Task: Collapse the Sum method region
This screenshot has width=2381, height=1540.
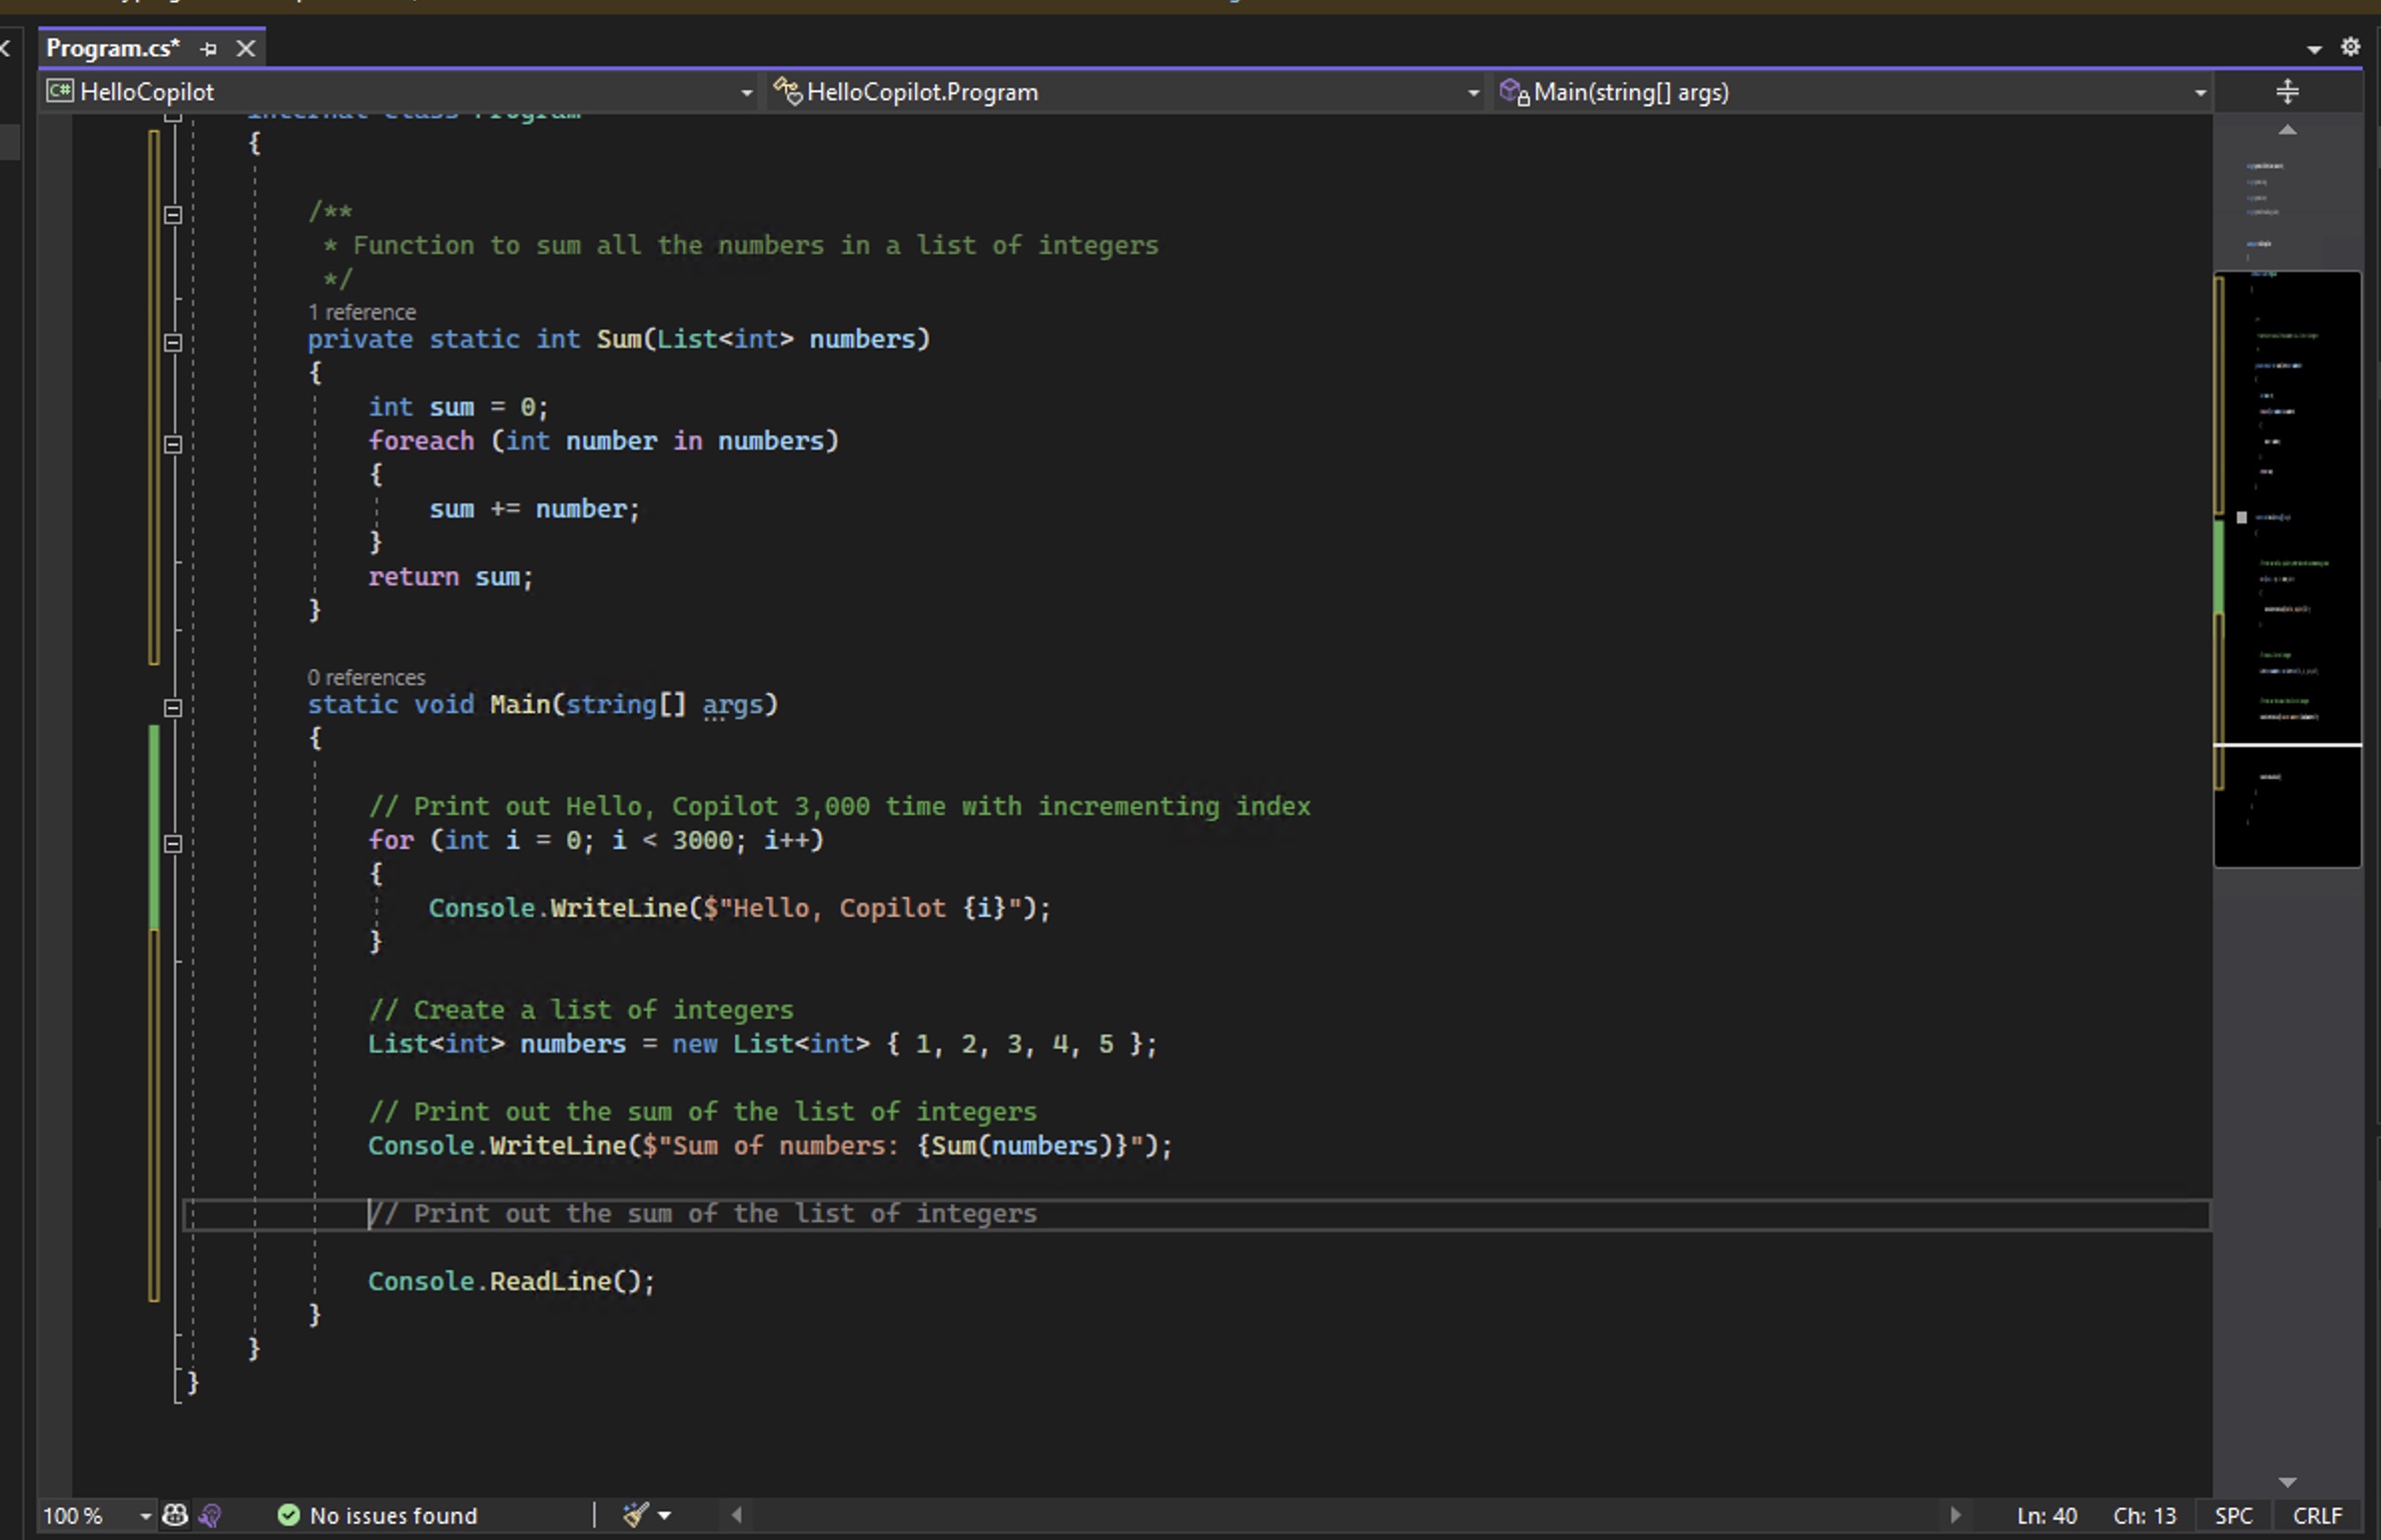Action: [173, 342]
